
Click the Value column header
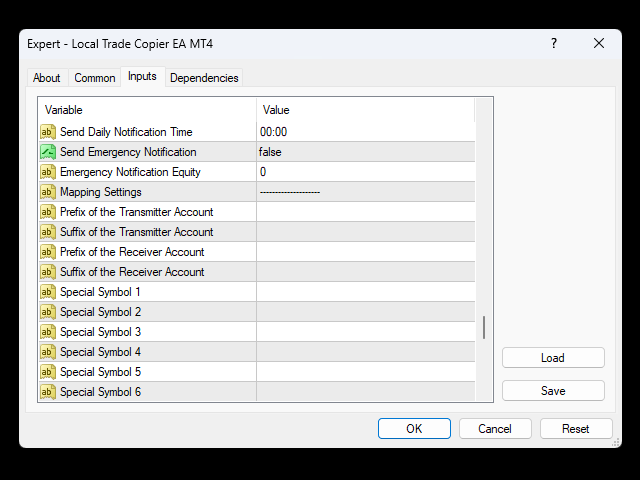(366, 110)
